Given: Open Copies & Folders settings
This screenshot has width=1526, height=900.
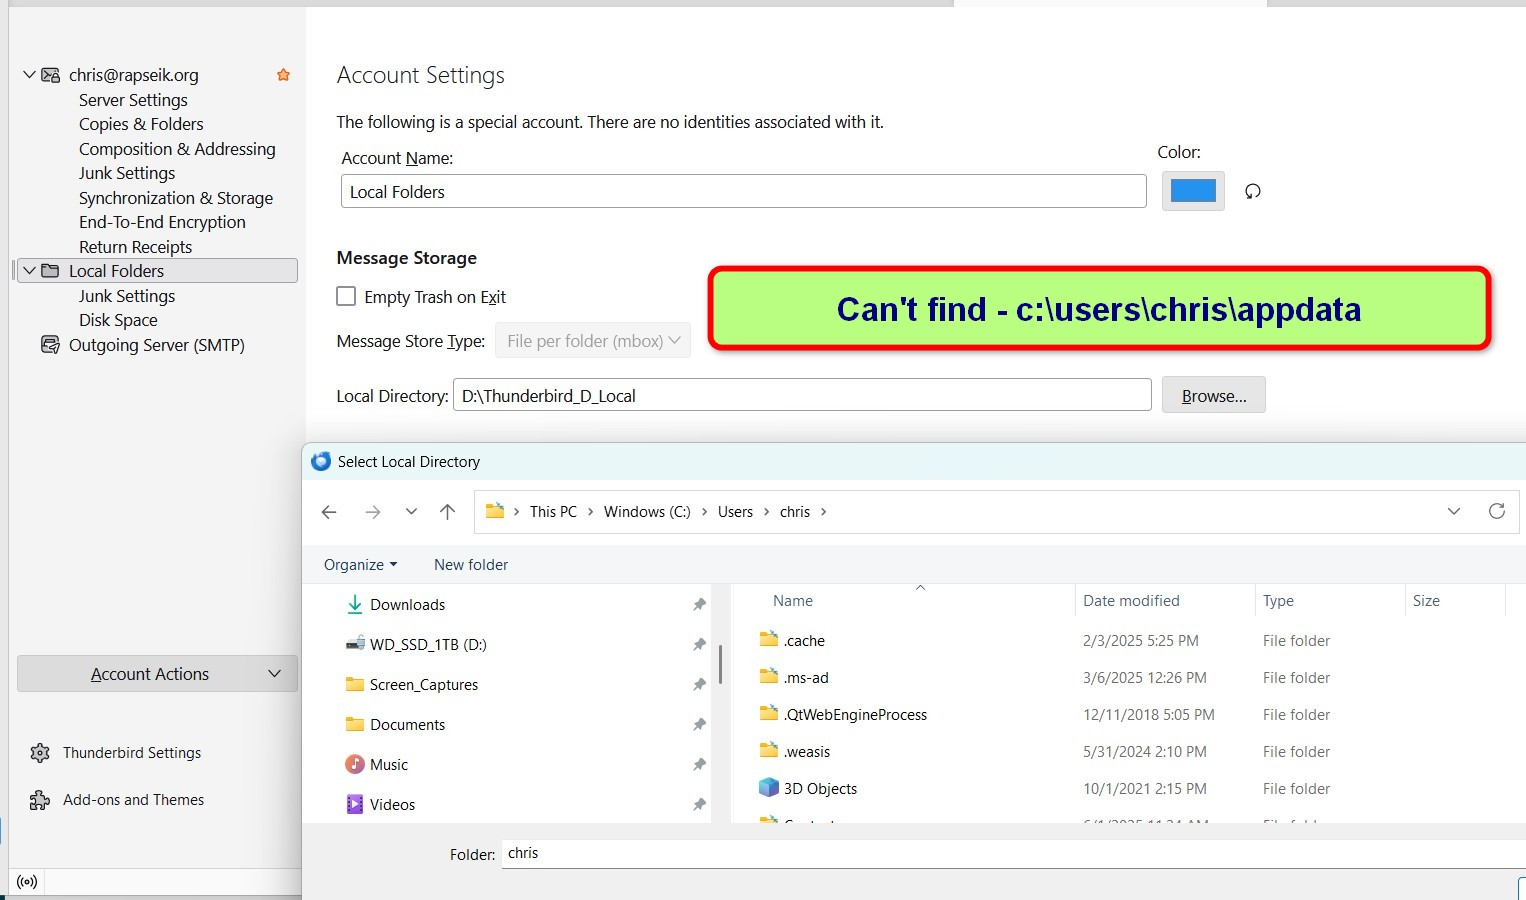Looking at the screenshot, I should tap(141, 124).
